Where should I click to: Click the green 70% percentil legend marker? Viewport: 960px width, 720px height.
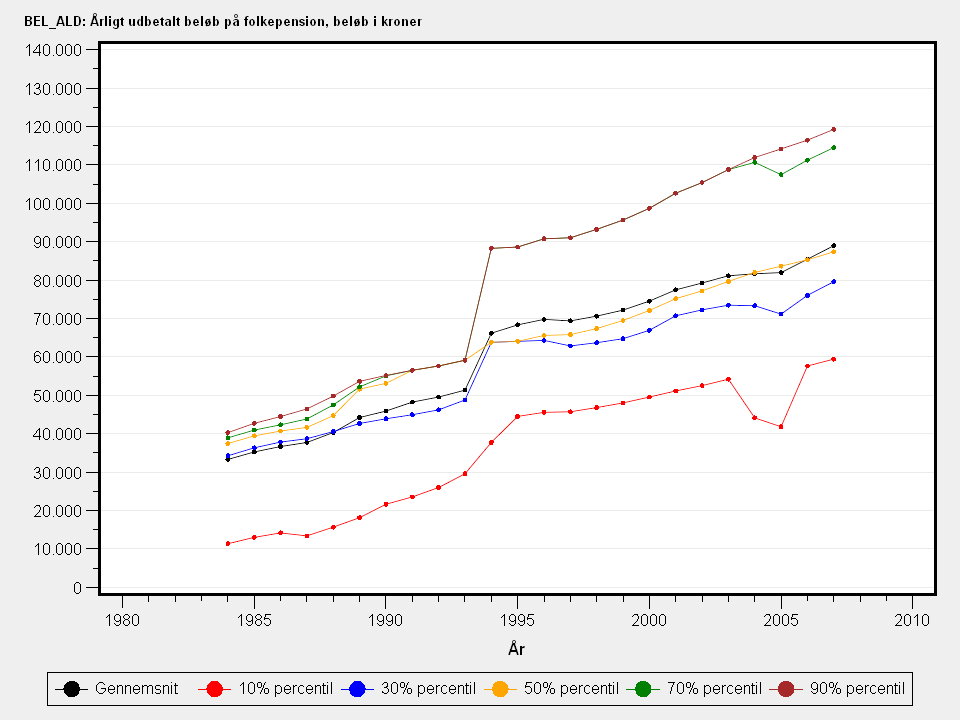click(x=643, y=688)
